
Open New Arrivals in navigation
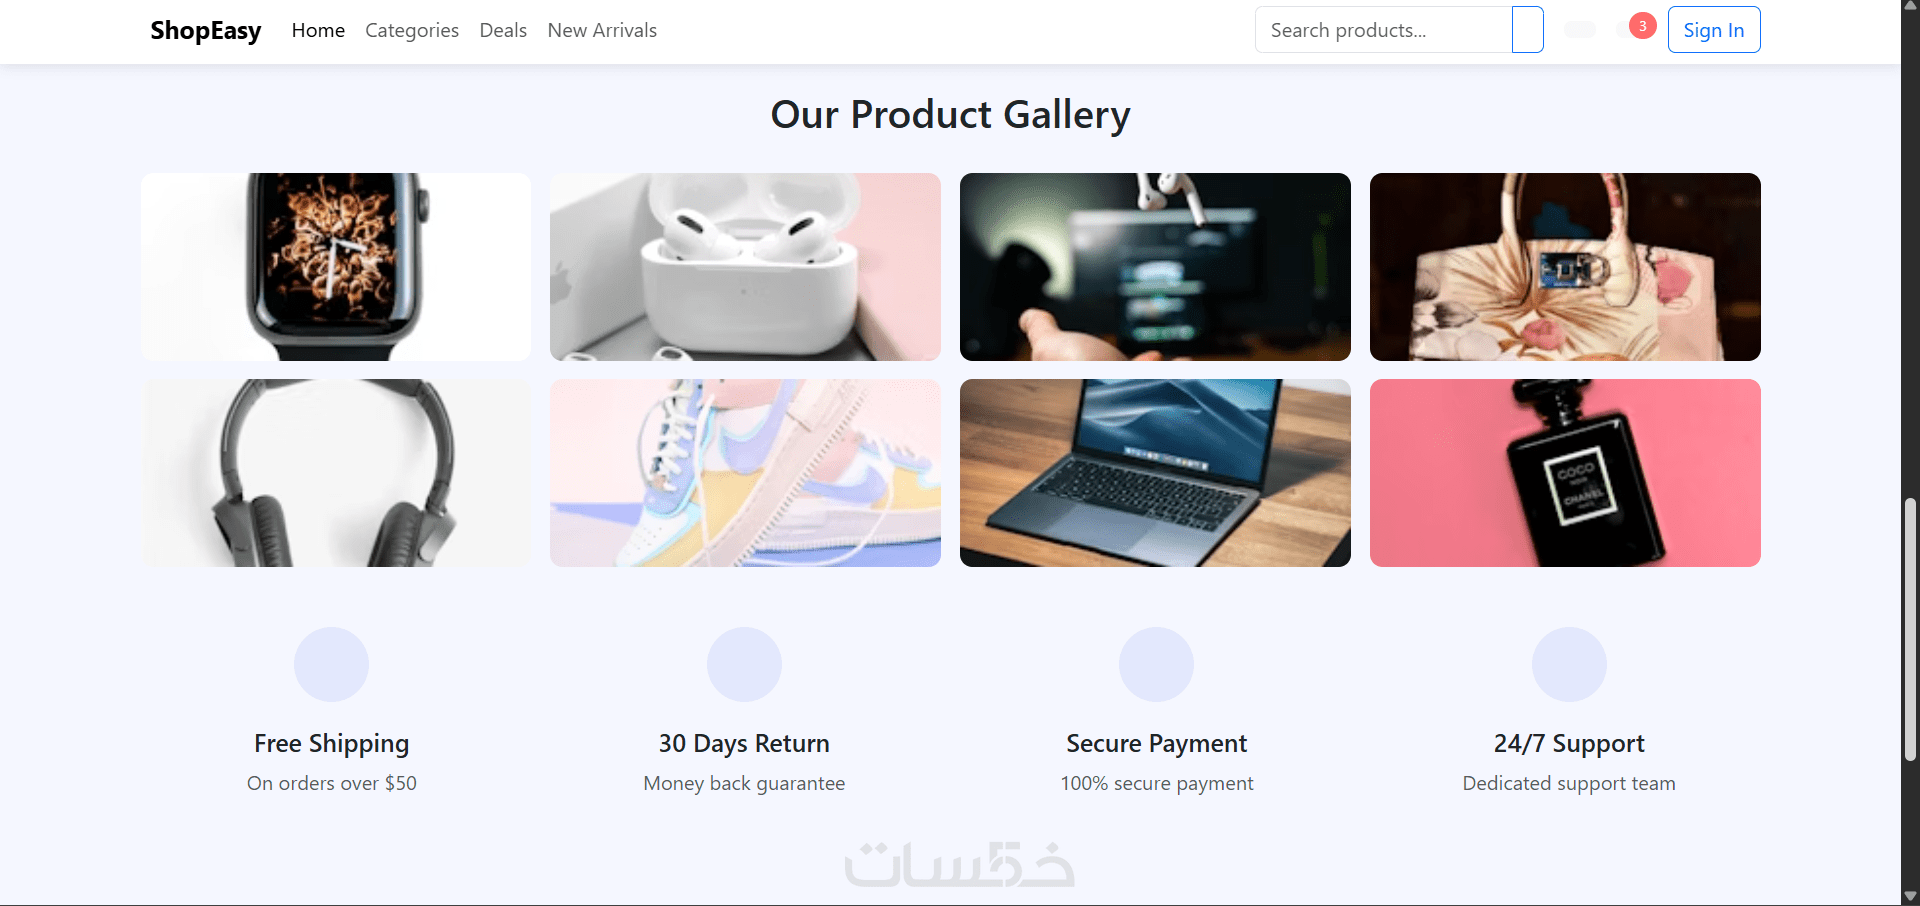[x=602, y=30]
